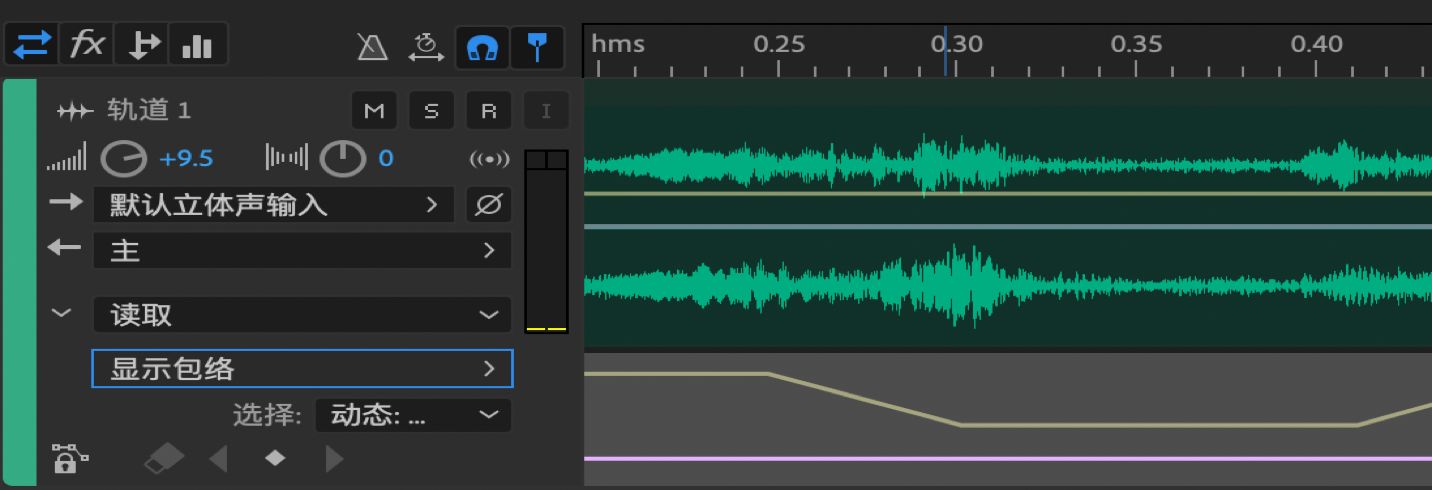The image size is (1432, 490).
Task: Click timeline ruler at 0.25
Action: tap(778, 44)
